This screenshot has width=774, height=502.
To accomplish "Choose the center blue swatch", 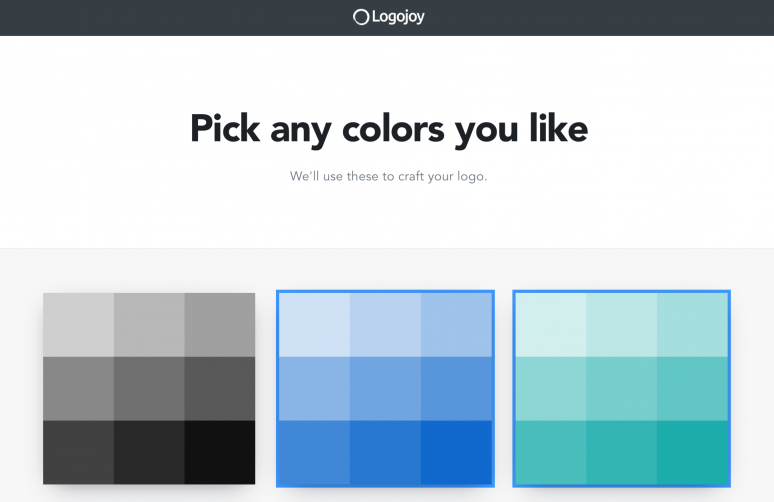I will tap(386, 388).
